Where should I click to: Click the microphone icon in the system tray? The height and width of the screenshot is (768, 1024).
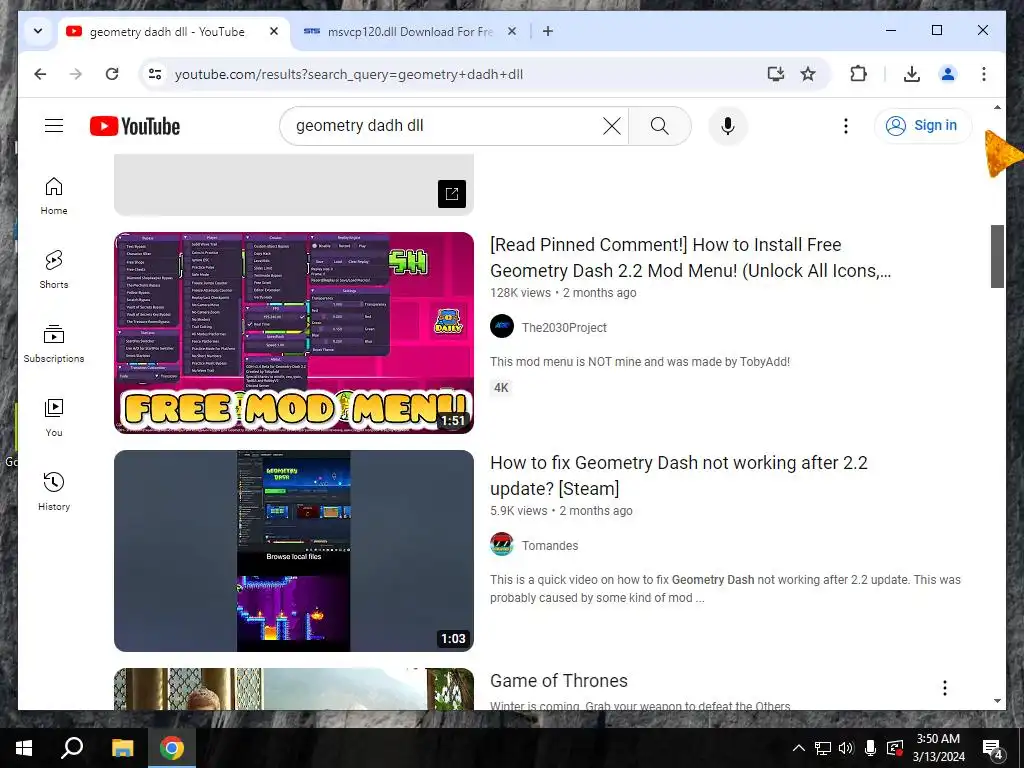(870, 748)
